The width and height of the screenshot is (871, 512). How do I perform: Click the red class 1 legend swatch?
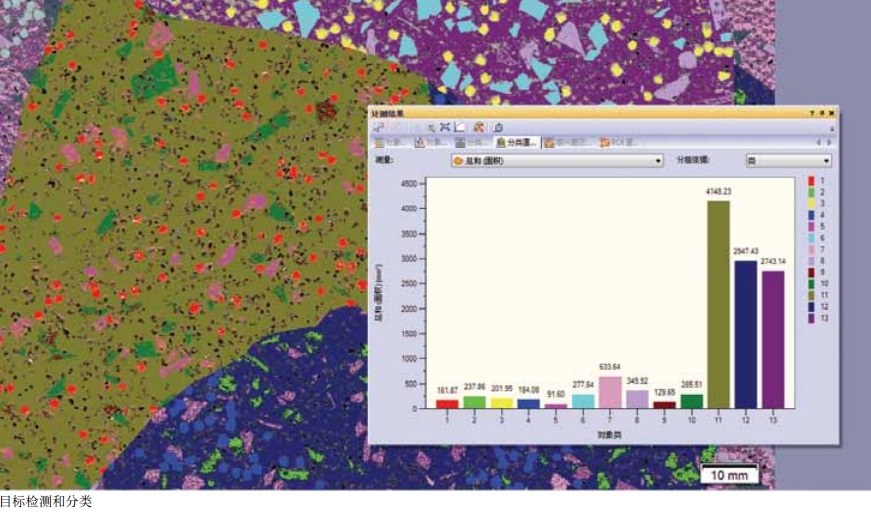click(811, 181)
